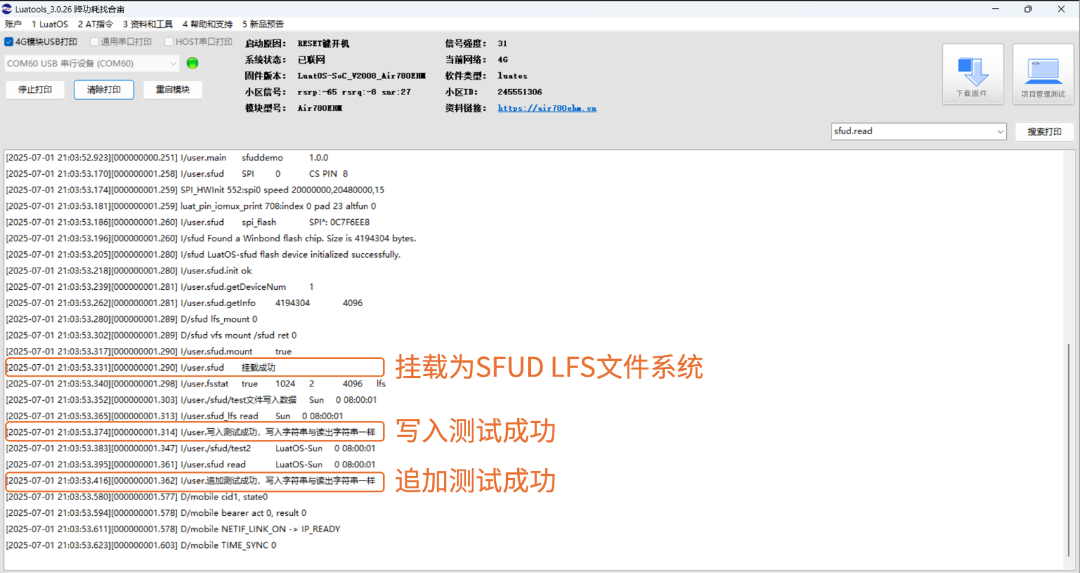Image resolution: width=1080 pixels, height=573 pixels.
Task: Click log line 'I/user.sfud.getDeviceNum 1'
Action: (x=160, y=286)
